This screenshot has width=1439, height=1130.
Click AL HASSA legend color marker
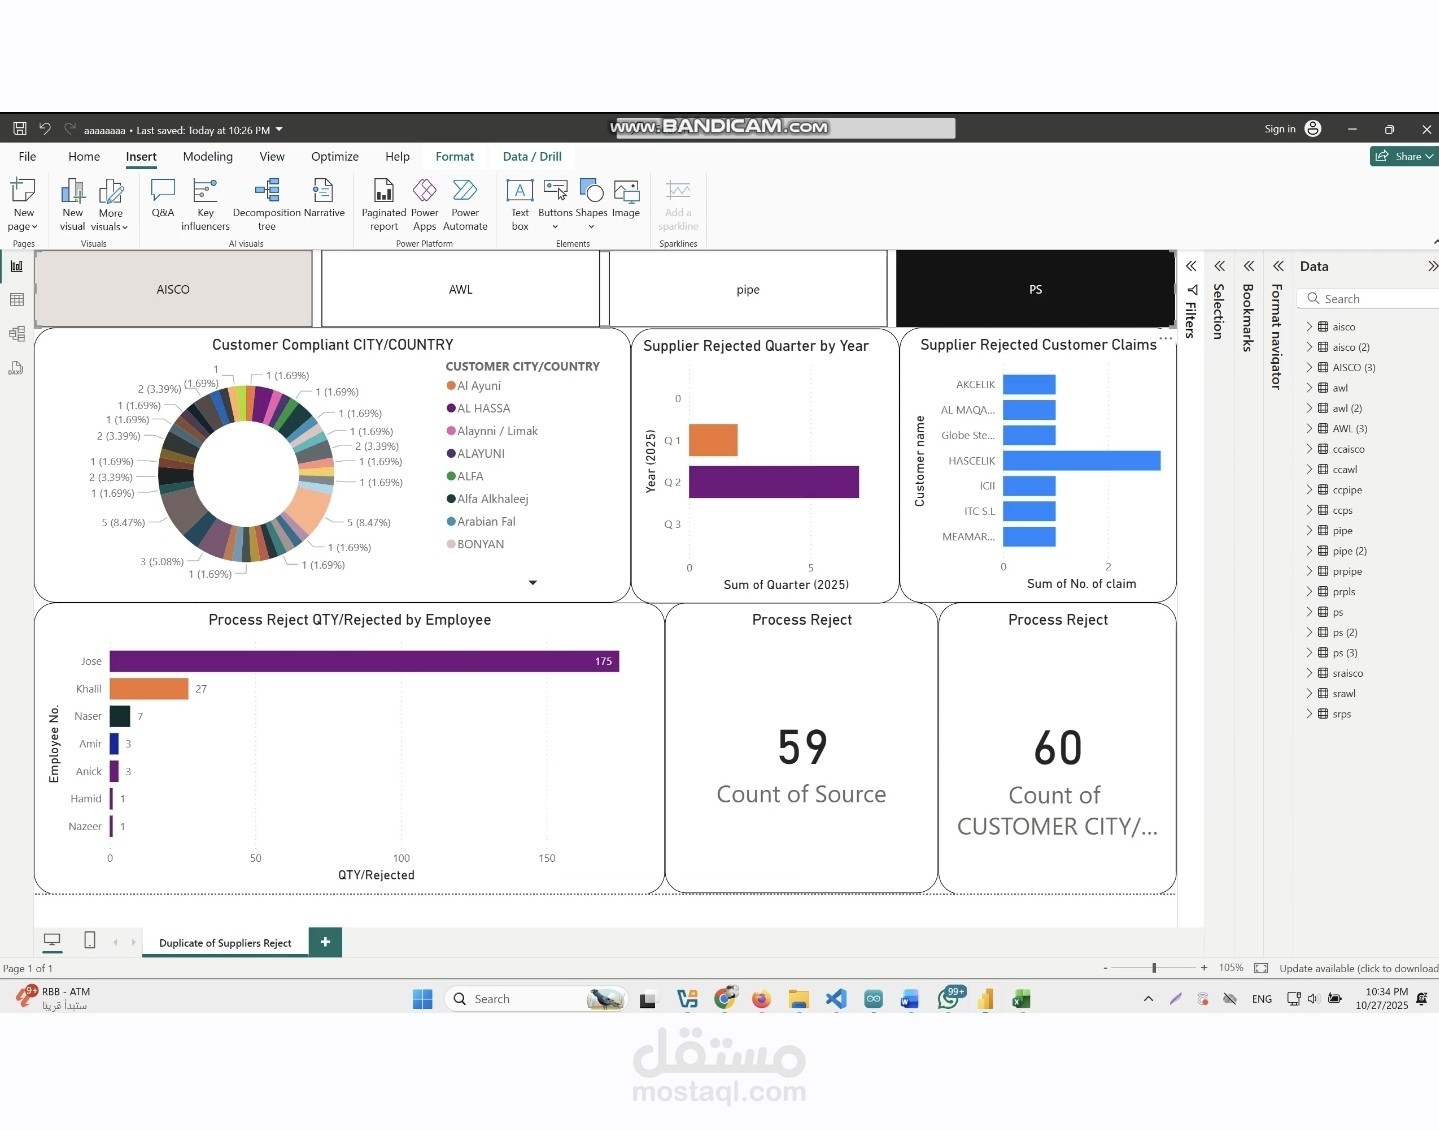451,408
